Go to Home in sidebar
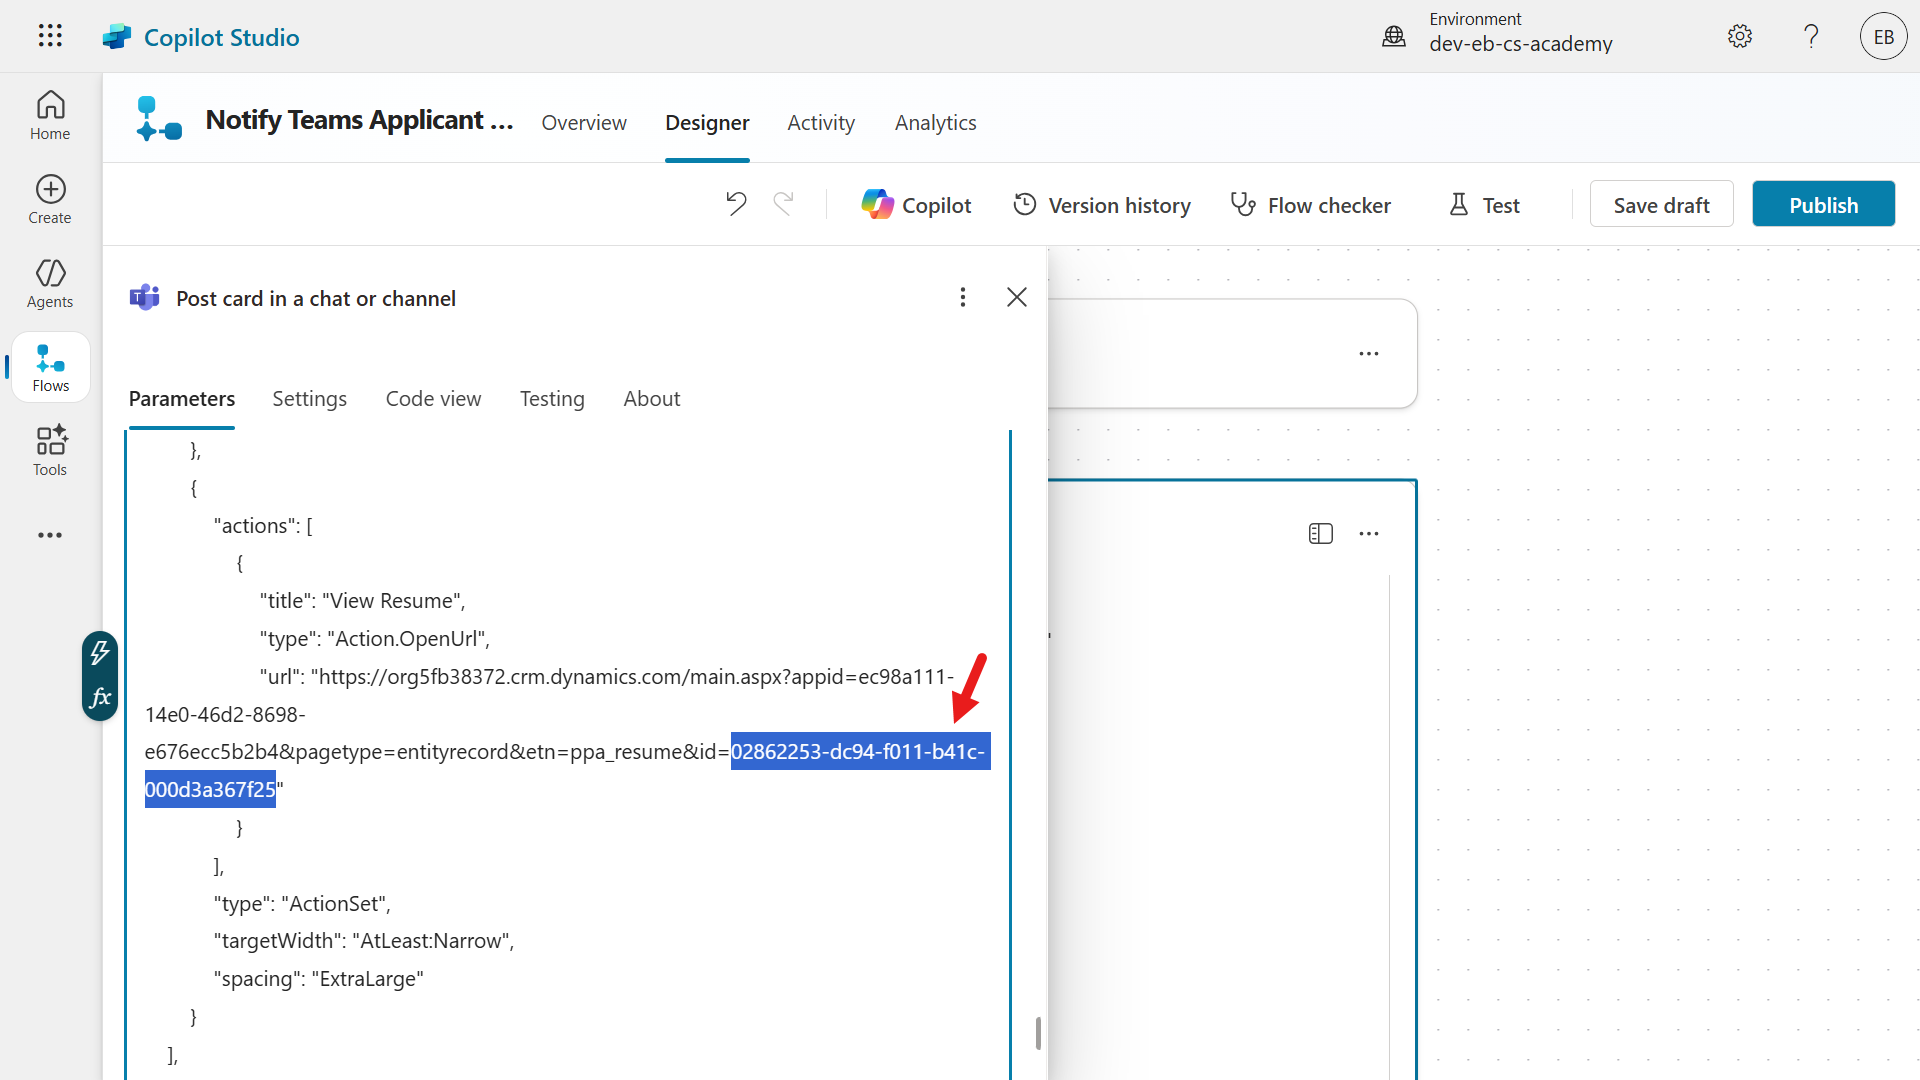This screenshot has width=1920, height=1080. coord(50,116)
